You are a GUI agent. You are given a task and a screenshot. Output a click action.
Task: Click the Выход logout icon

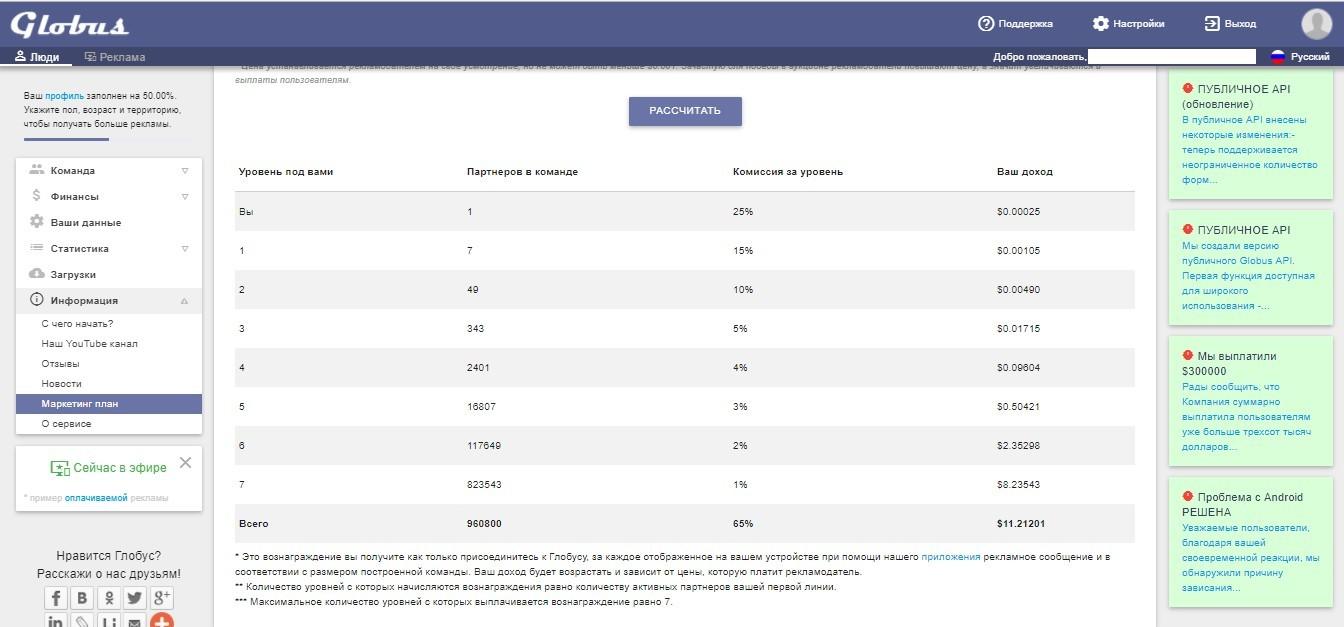coord(1212,23)
